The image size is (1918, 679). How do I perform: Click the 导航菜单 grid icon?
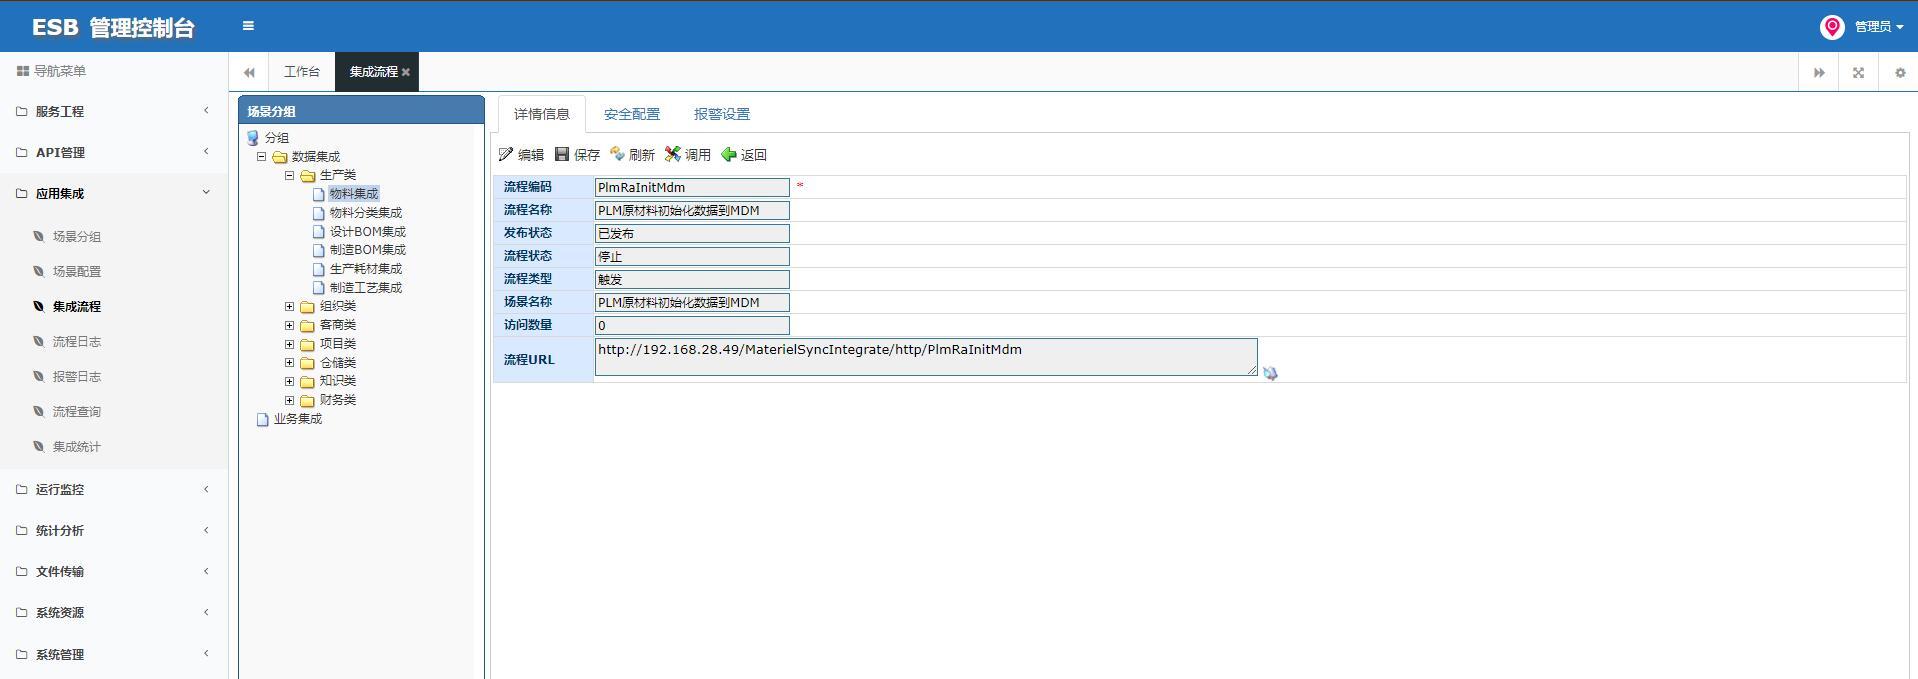pos(22,71)
